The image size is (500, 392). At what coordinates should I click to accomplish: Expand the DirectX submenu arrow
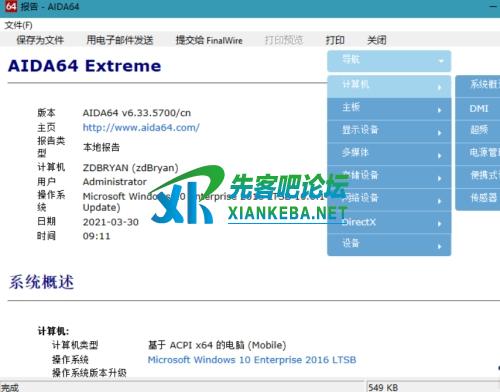(x=440, y=224)
